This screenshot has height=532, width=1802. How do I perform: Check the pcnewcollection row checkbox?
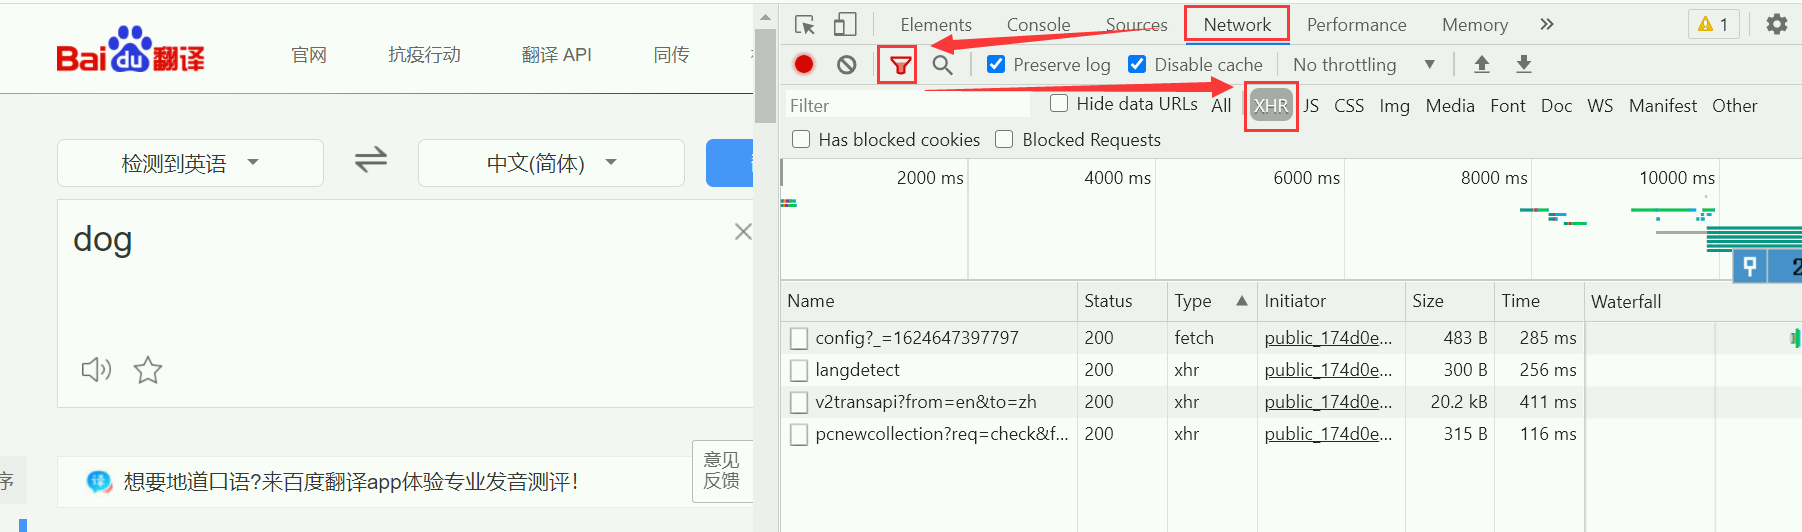pos(799,434)
